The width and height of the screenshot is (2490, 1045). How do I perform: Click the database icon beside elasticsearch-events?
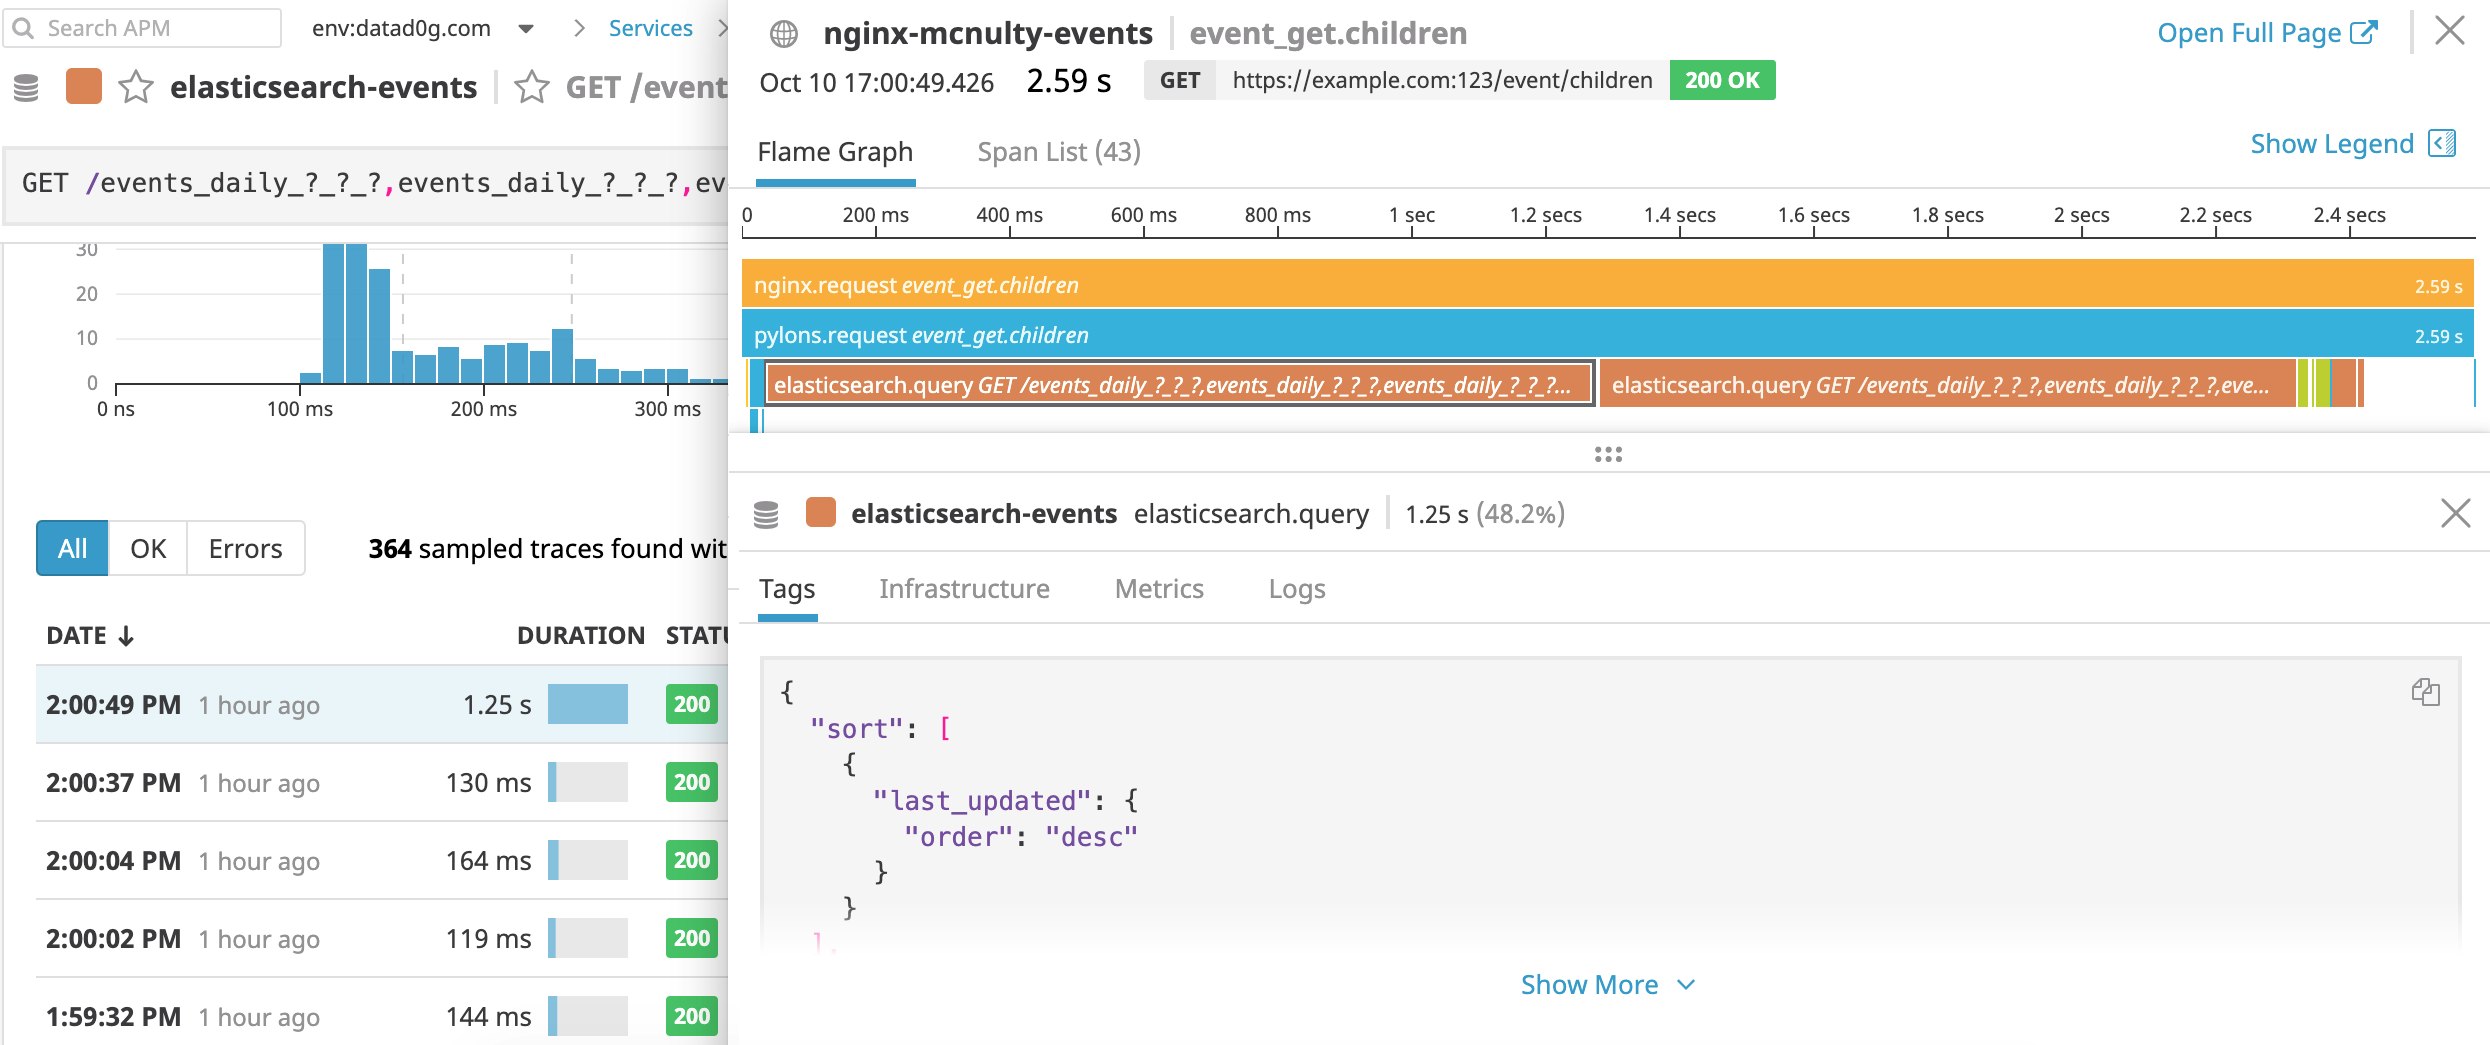click(x=27, y=88)
